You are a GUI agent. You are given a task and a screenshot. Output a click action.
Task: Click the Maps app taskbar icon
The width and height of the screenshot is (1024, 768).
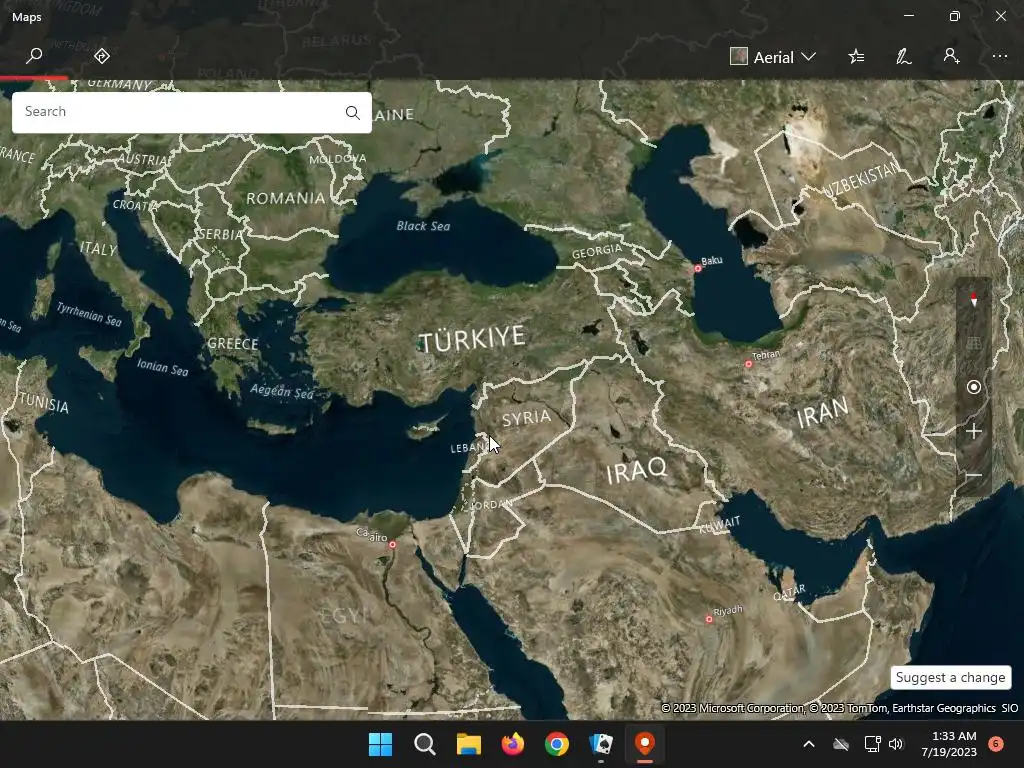[x=645, y=744]
